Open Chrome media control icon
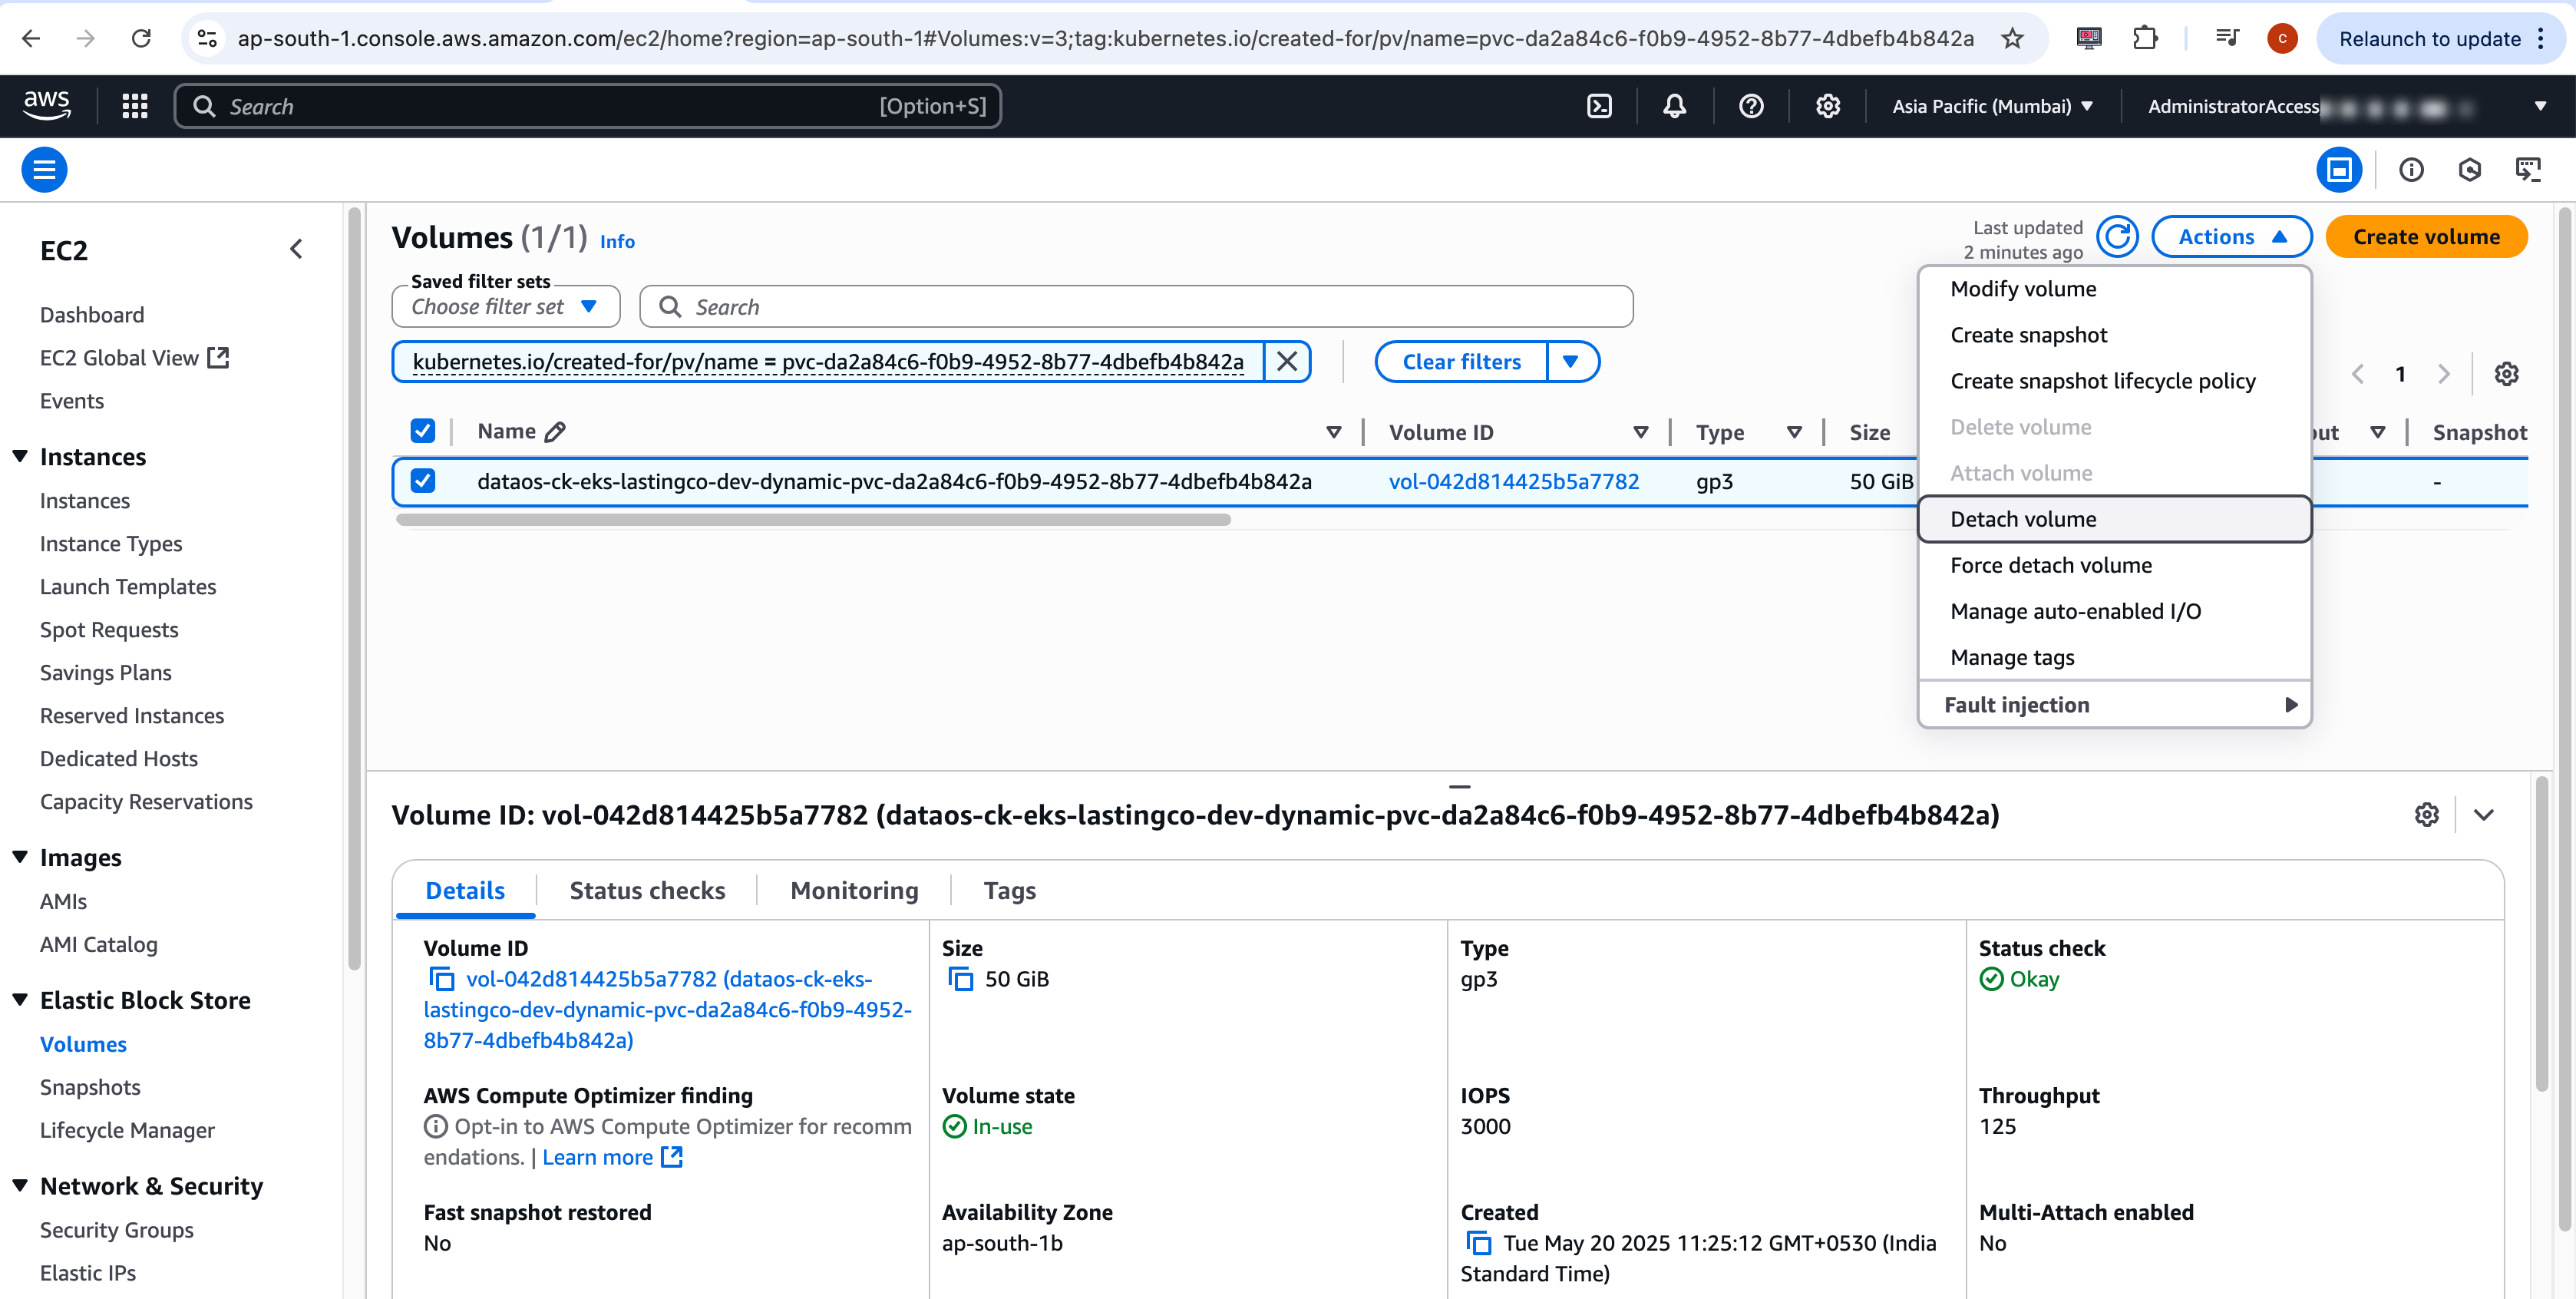The width and height of the screenshot is (2576, 1299). click(2227, 38)
